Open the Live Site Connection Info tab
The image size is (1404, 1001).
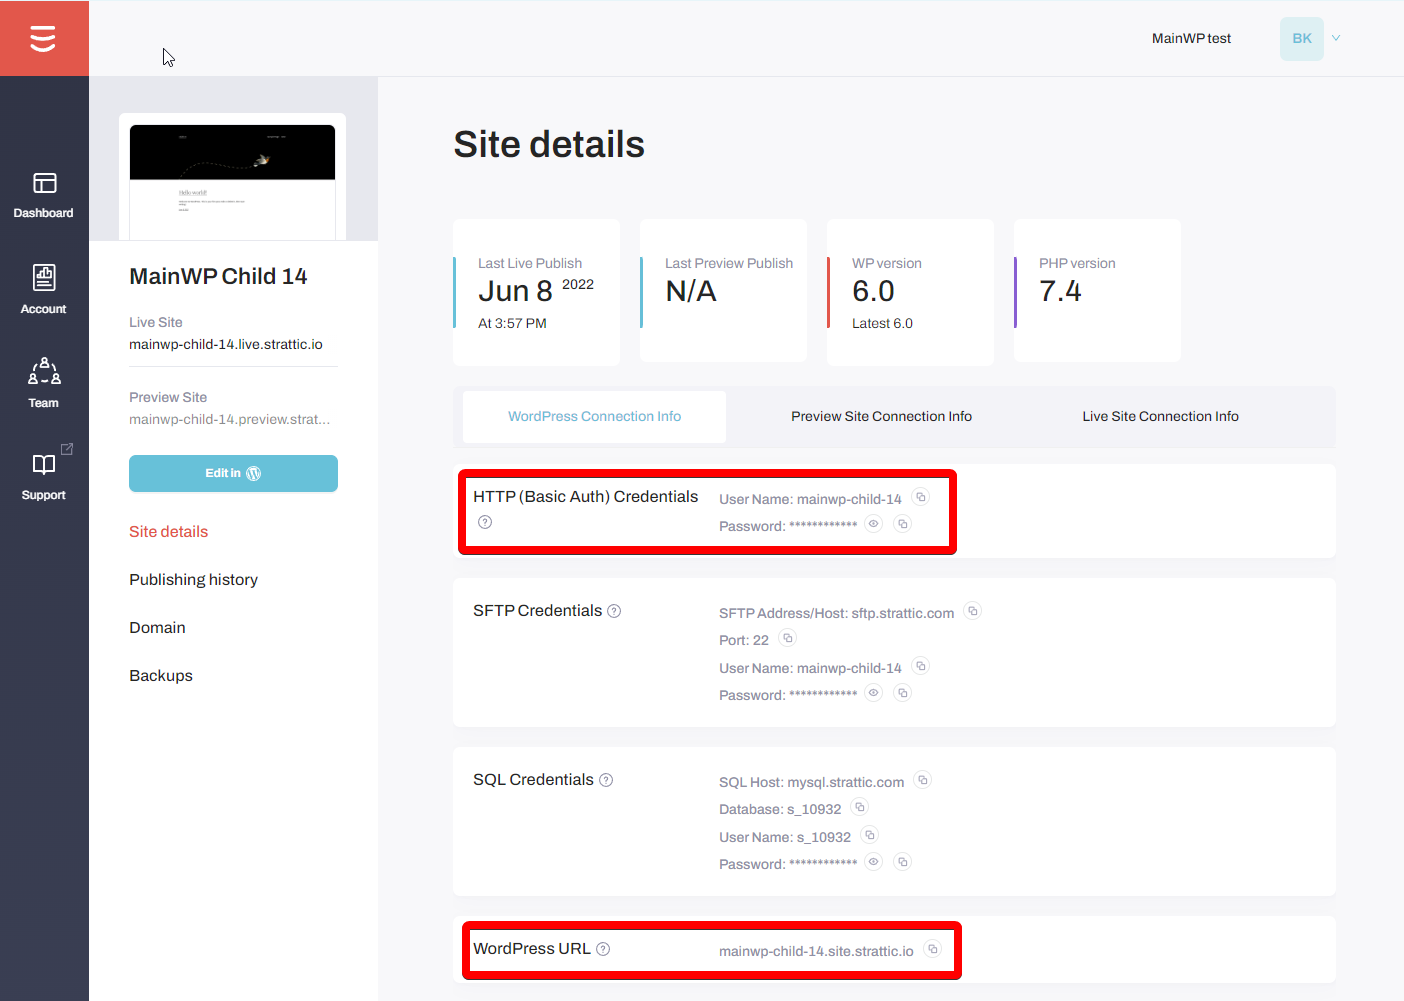[x=1160, y=416]
